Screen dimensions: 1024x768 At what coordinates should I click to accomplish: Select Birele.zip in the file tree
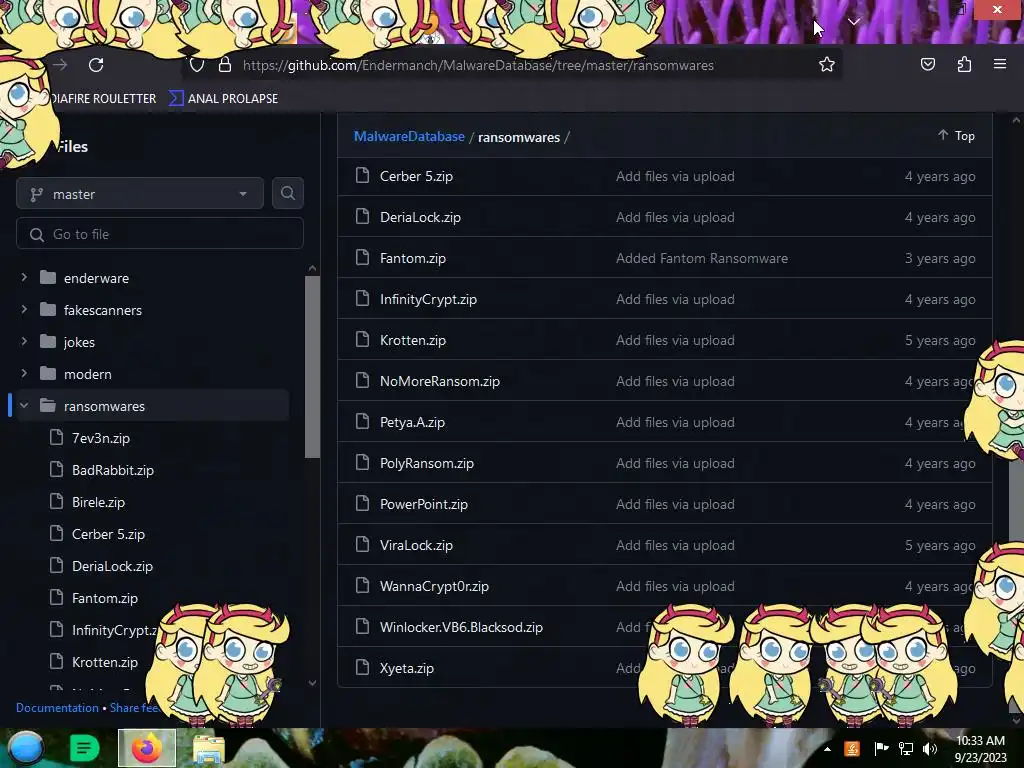[98, 502]
